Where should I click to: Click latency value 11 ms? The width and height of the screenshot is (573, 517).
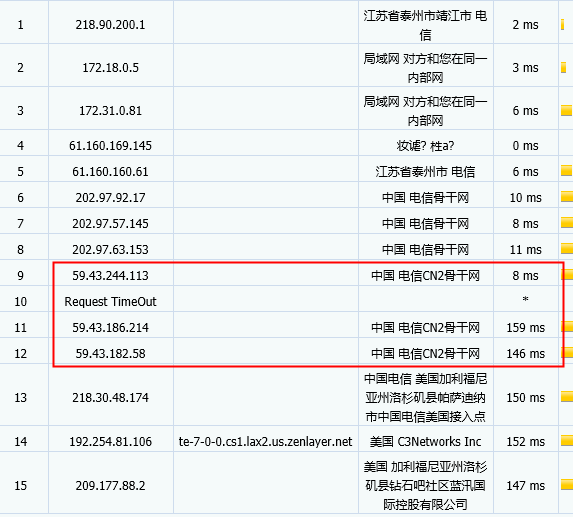(525, 250)
